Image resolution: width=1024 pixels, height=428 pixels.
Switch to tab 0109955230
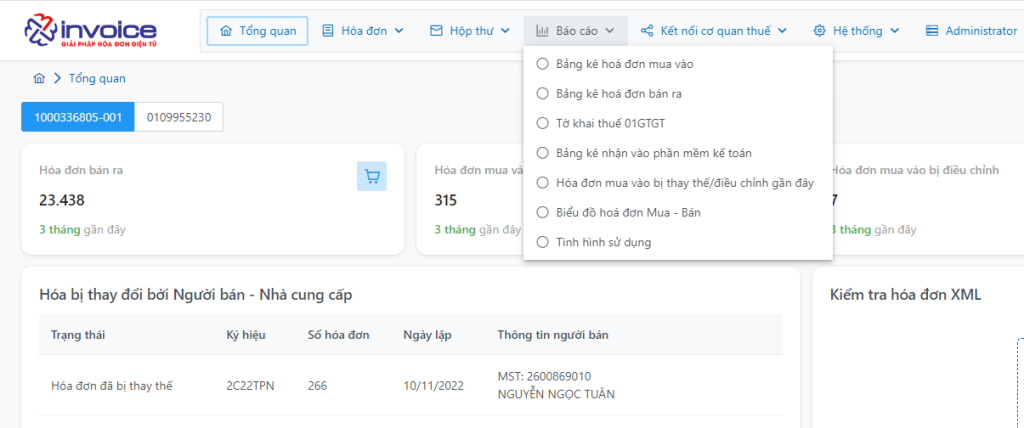[x=179, y=117]
